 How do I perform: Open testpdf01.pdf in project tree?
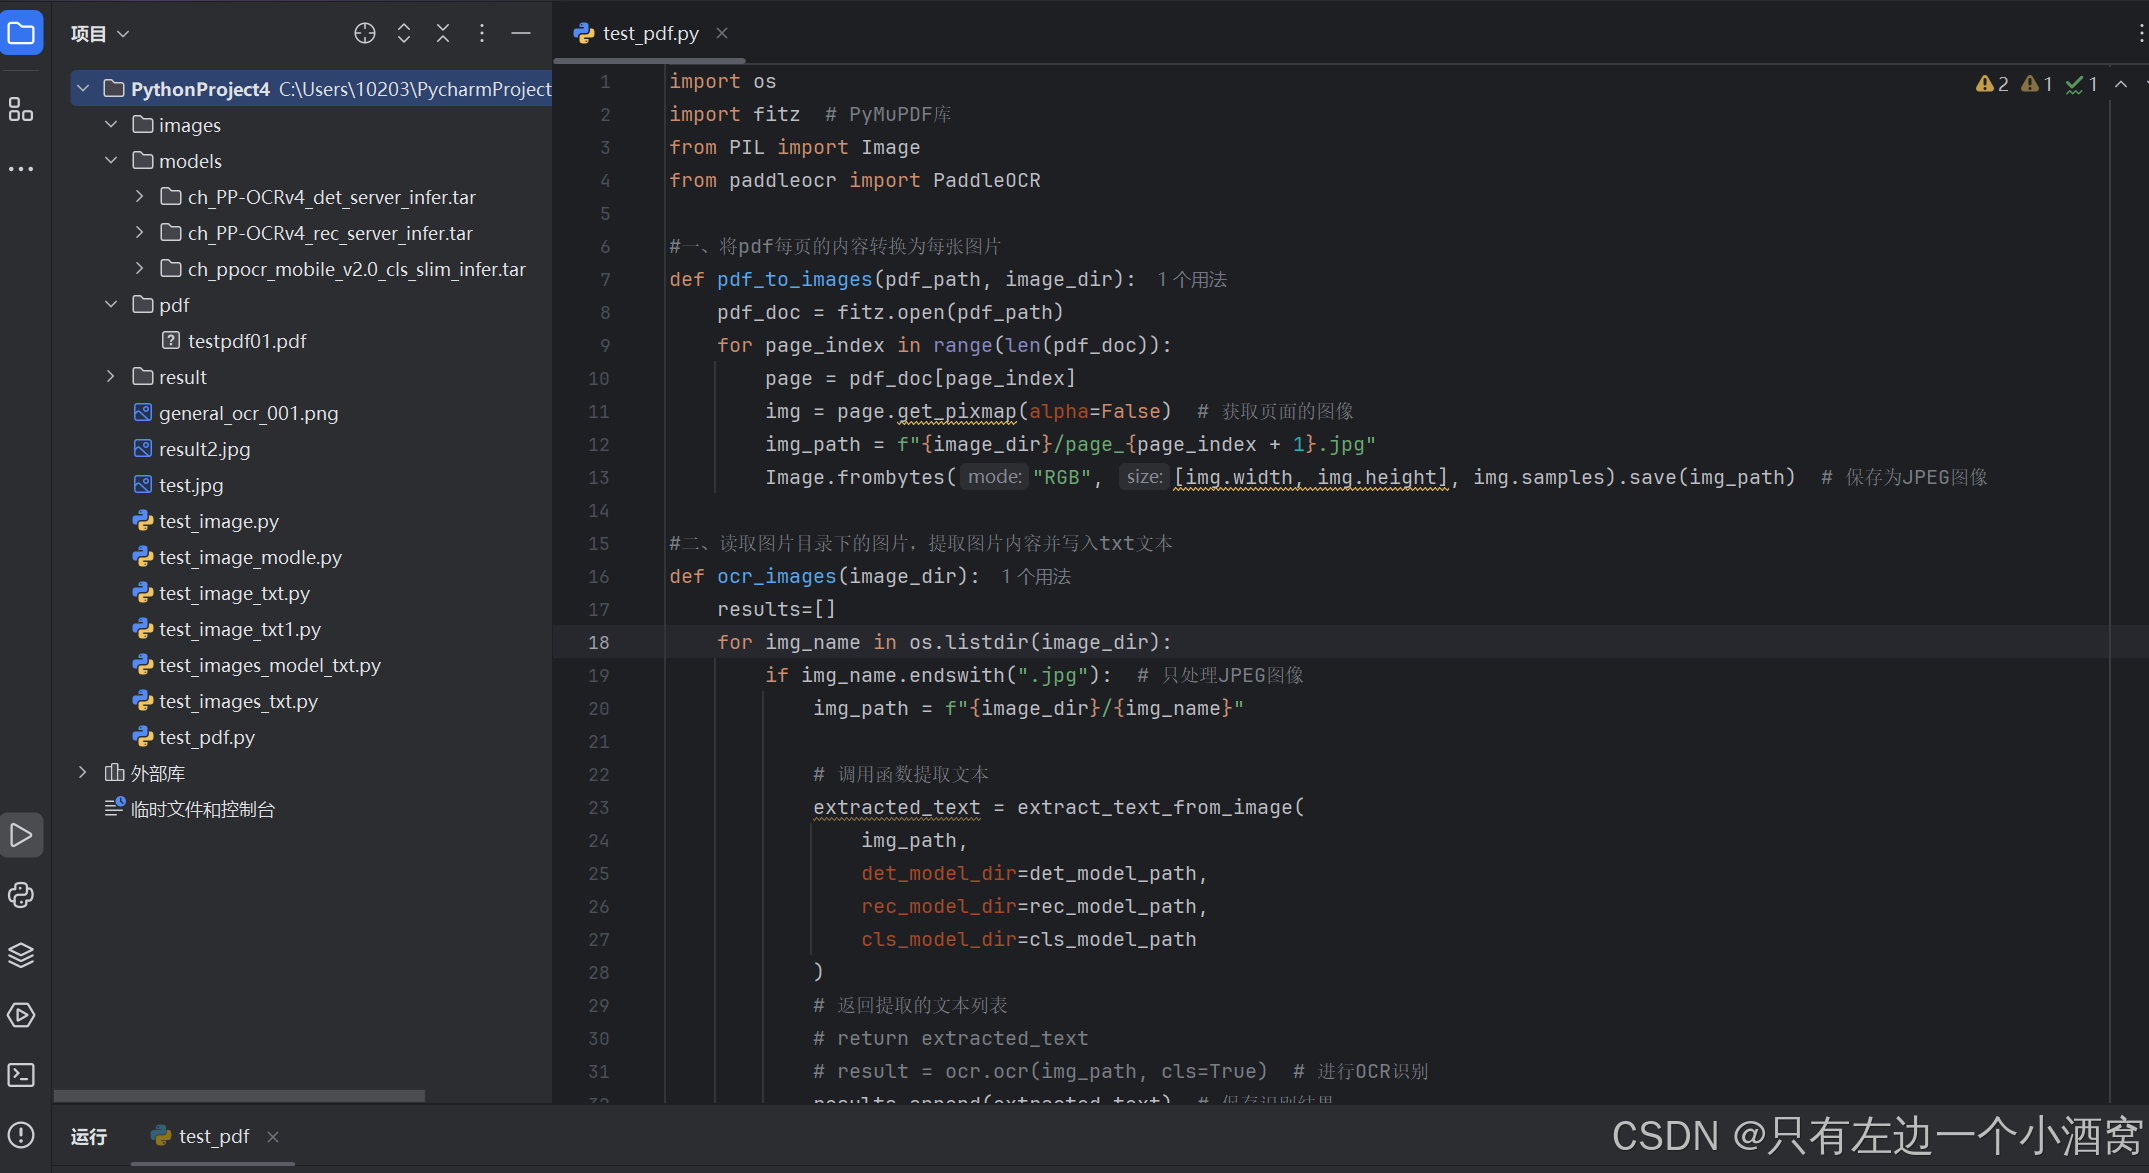pyautogui.click(x=246, y=341)
